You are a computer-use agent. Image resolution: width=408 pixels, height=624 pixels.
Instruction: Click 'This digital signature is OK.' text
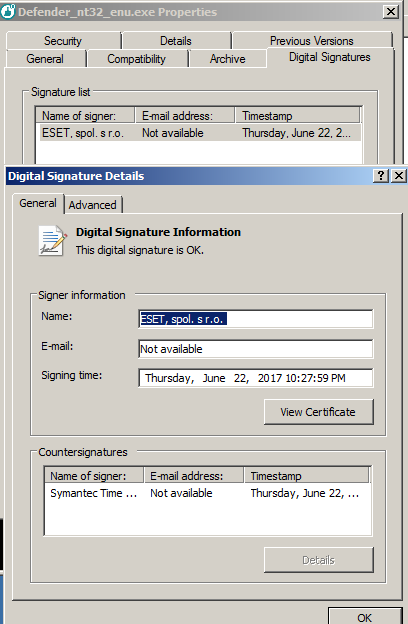click(140, 250)
